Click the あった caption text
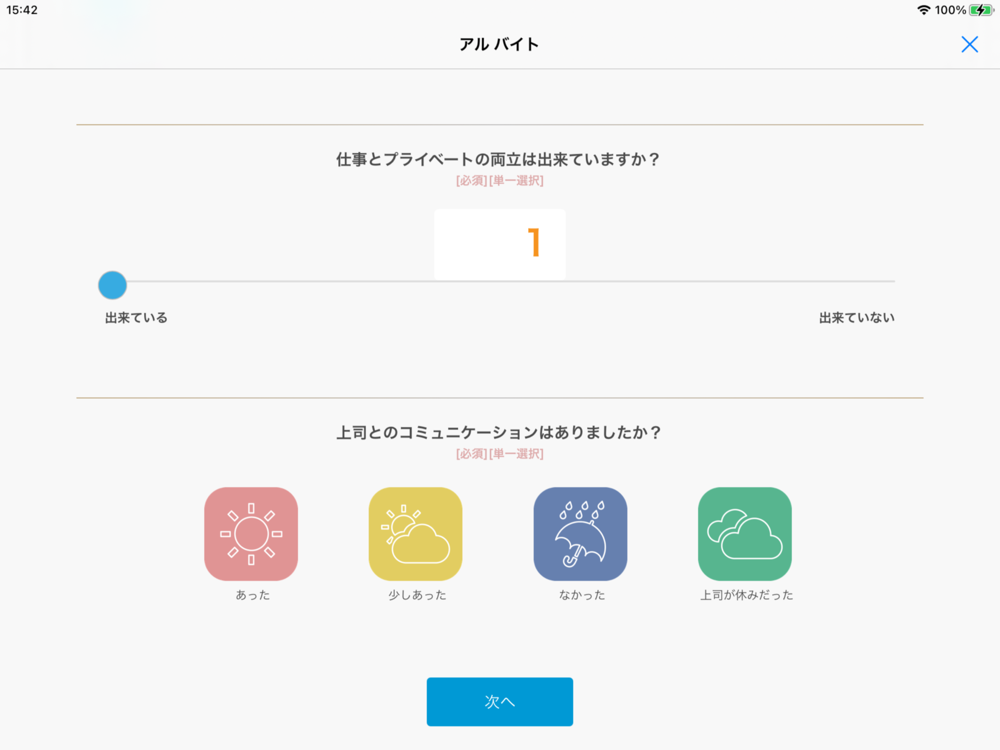 tap(253, 595)
